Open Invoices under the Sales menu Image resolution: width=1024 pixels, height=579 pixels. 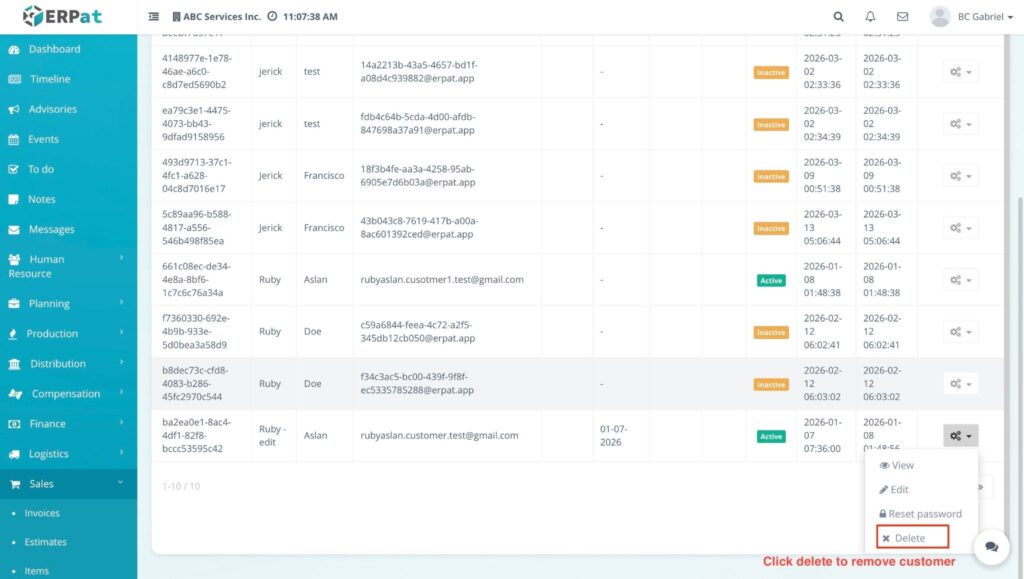(42, 513)
